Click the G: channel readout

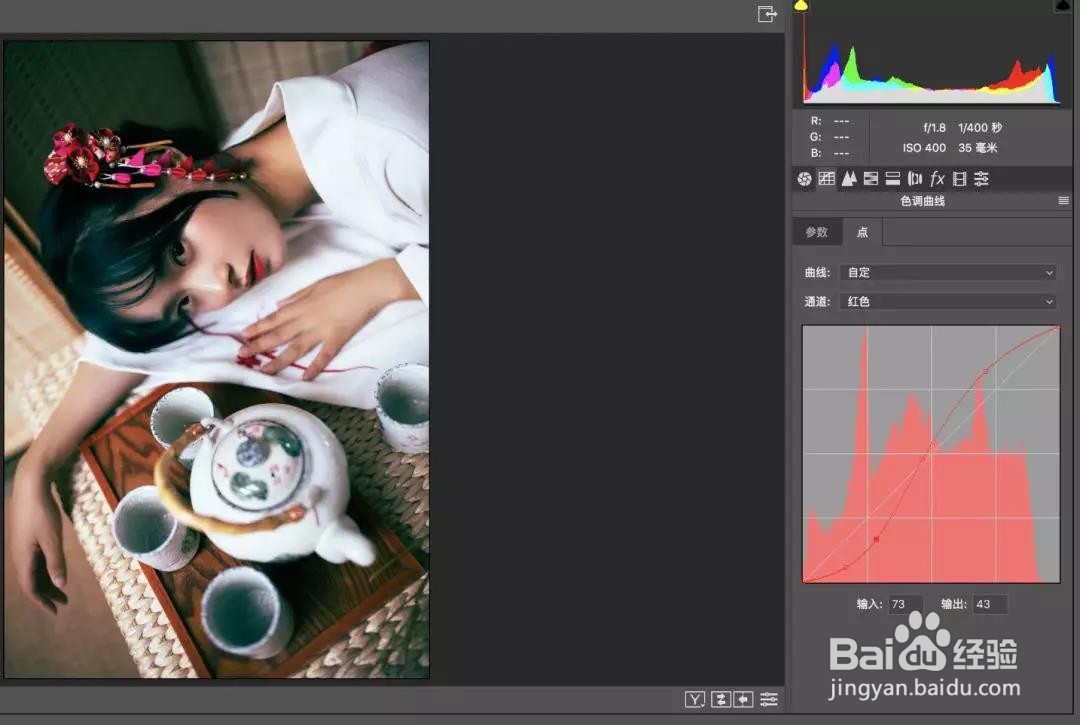pos(829,137)
